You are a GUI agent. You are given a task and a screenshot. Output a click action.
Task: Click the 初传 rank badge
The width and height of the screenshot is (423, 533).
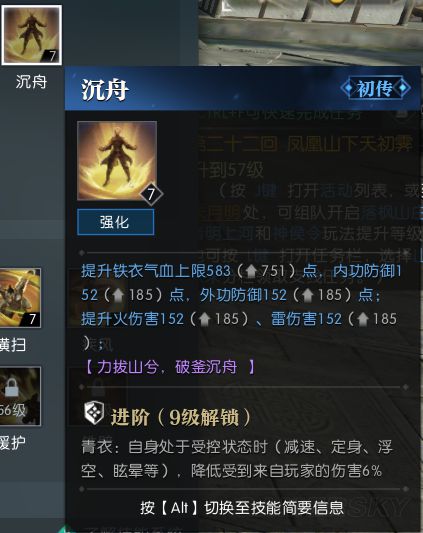pyautogui.click(x=375, y=88)
